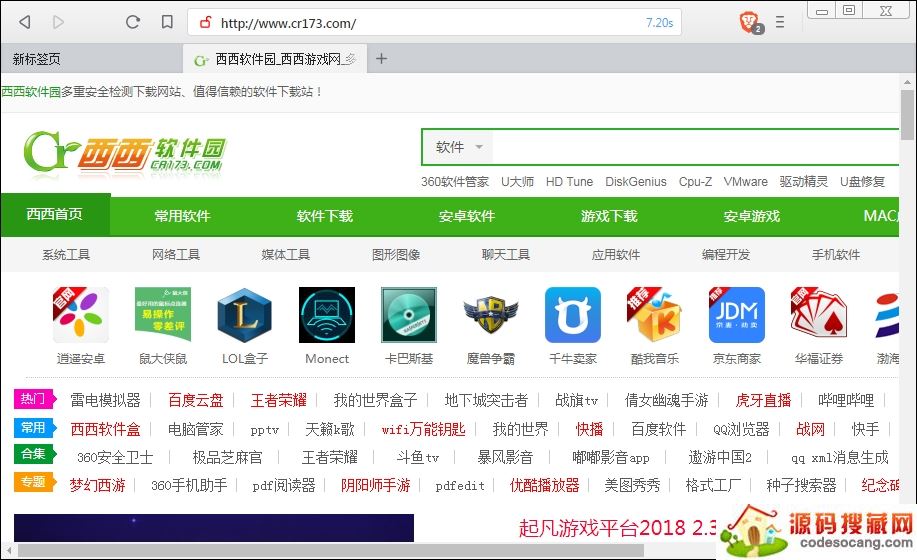Screen dimensions: 917x560
Task: Open the 西西首页 navigation item
Action: (x=55, y=215)
